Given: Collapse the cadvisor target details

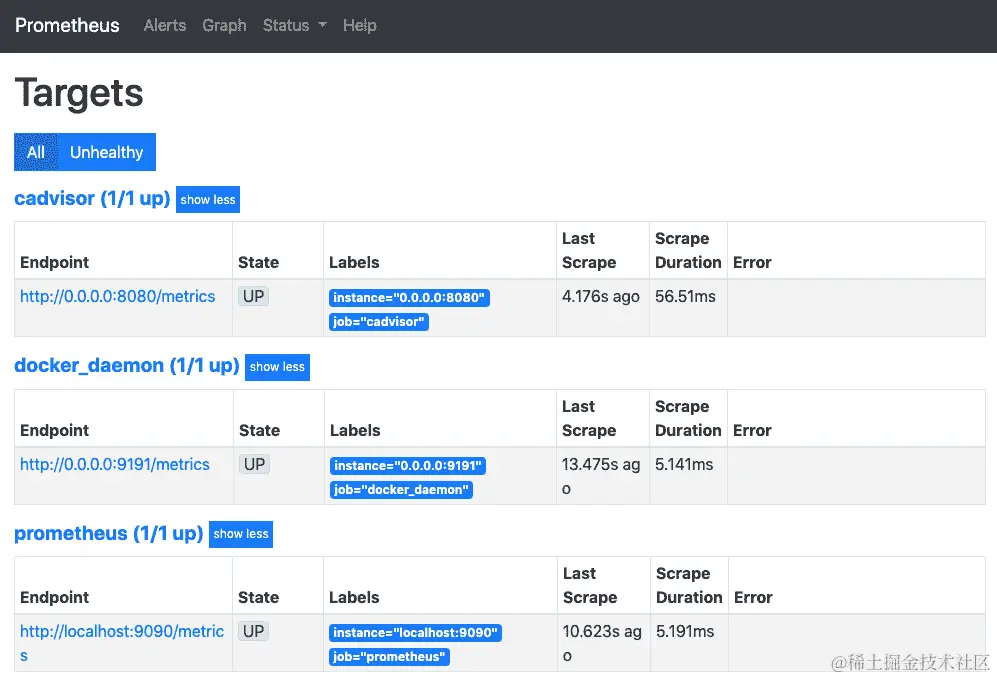Looking at the screenshot, I should click(207, 199).
